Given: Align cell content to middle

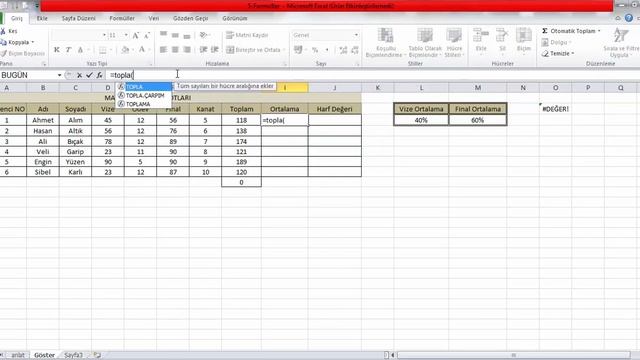Looking at the screenshot, I should pyautogui.click(x=175, y=35).
